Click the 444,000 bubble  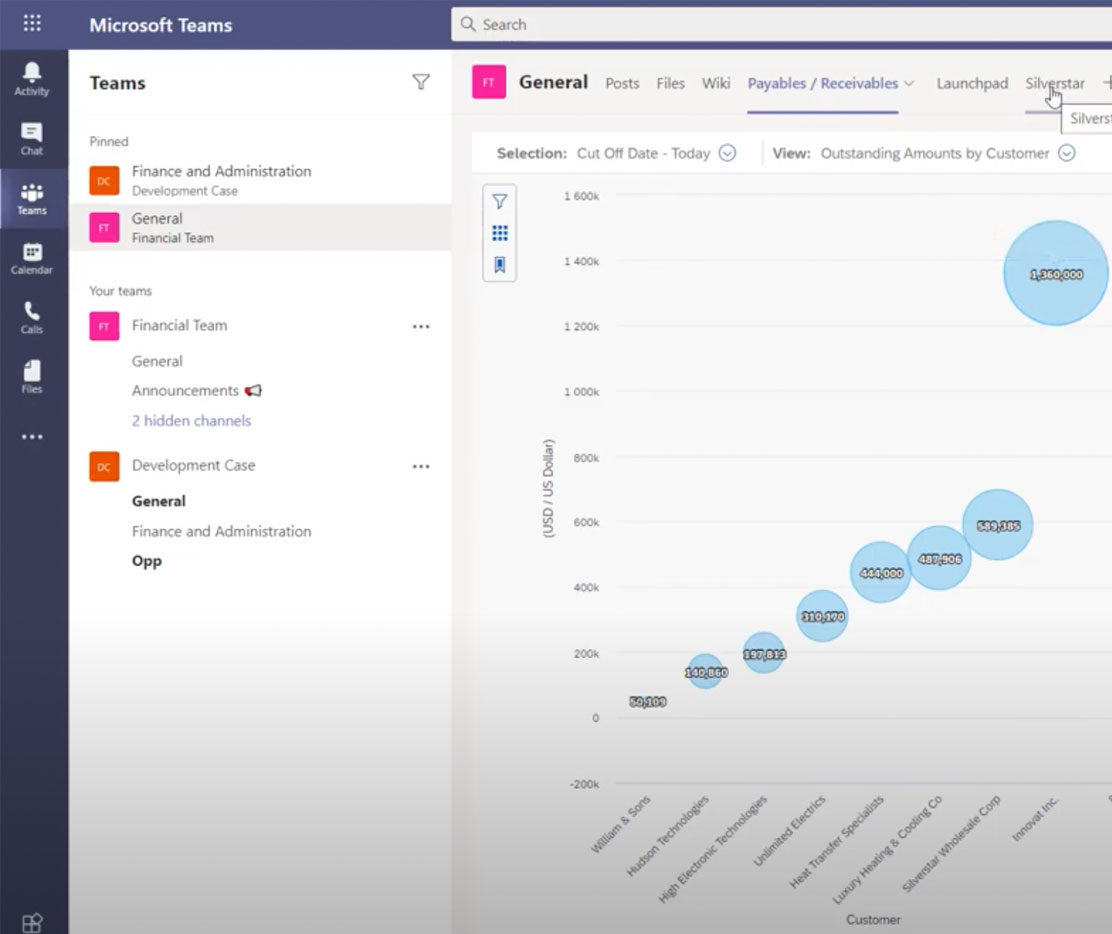[881, 572]
